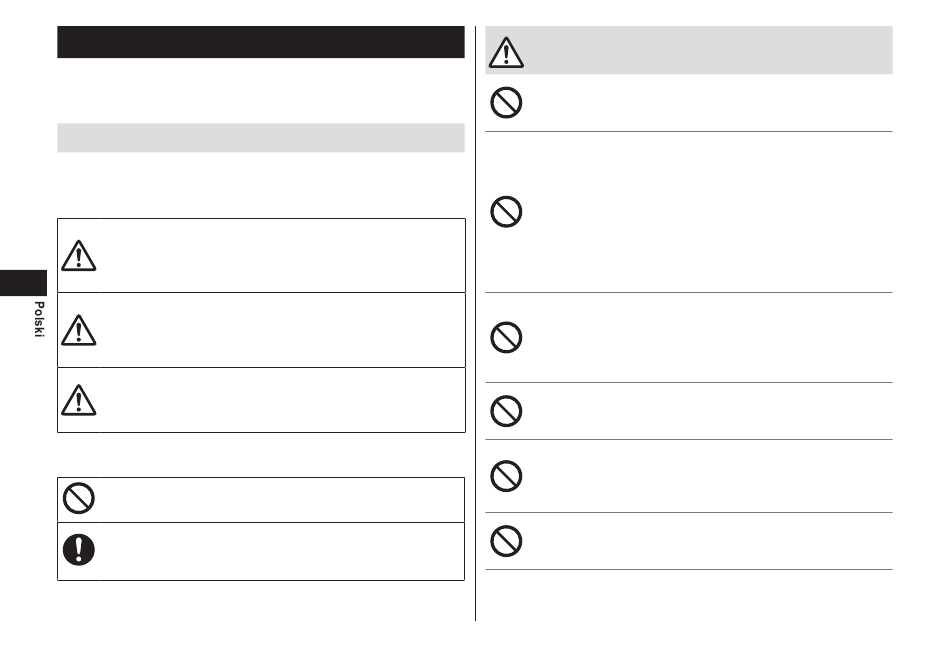Click the bottom warning triangle in left table
The height and width of the screenshot is (668, 950).
[x=79, y=400]
